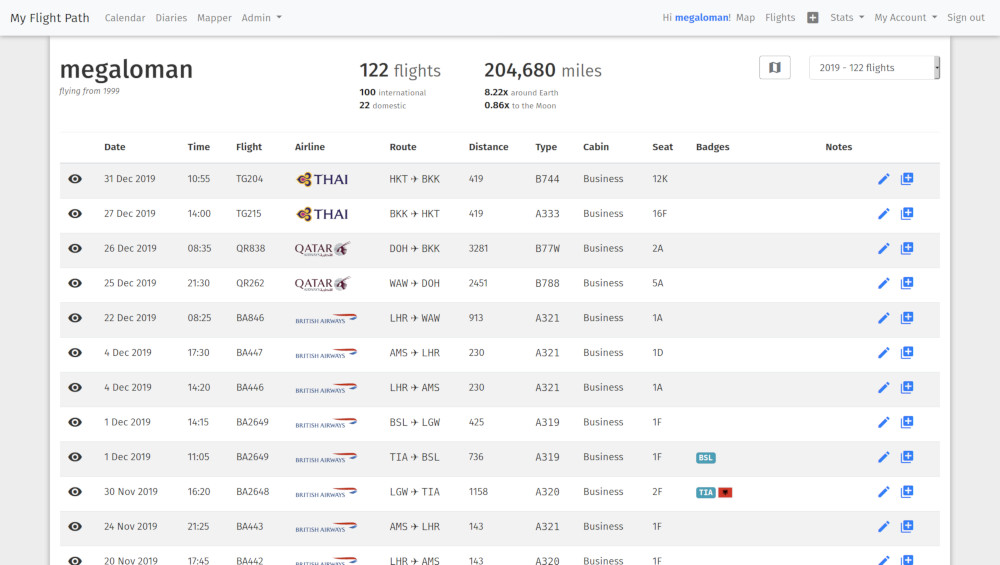
Task: Click the add flight plus icon in navbar
Action: (x=812, y=18)
